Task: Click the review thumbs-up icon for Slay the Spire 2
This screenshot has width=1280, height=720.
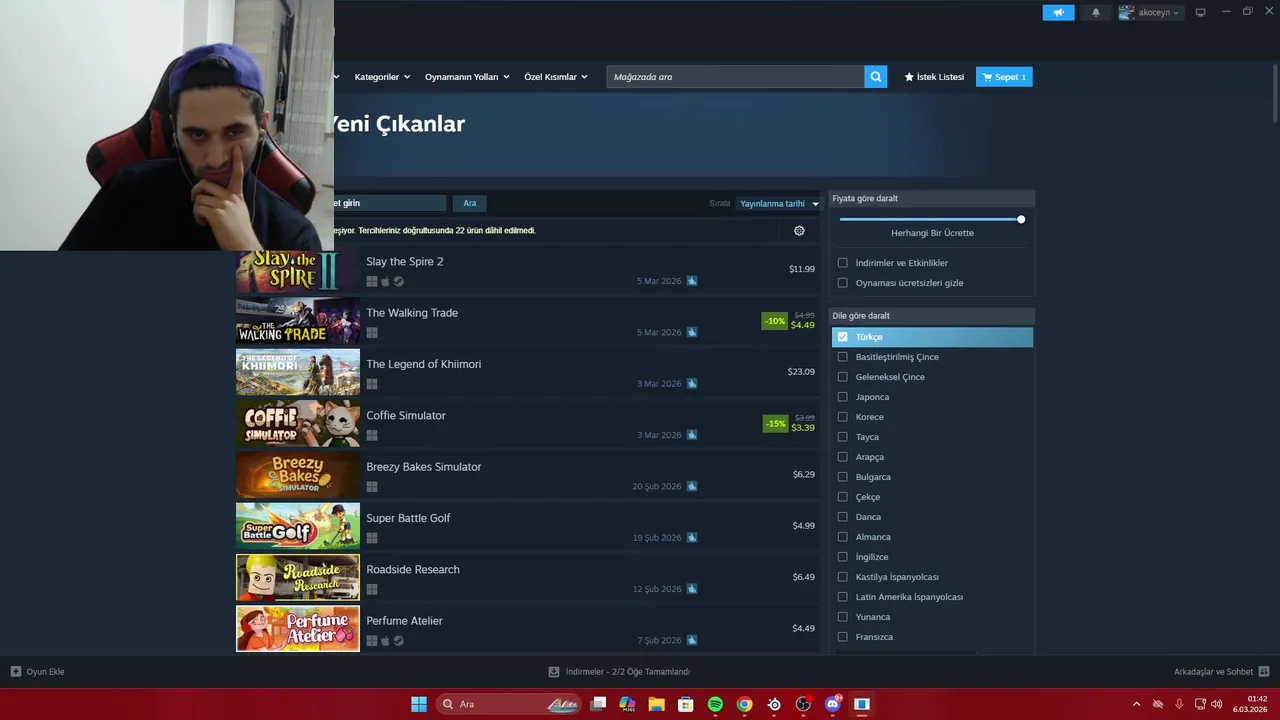Action: tap(692, 281)
